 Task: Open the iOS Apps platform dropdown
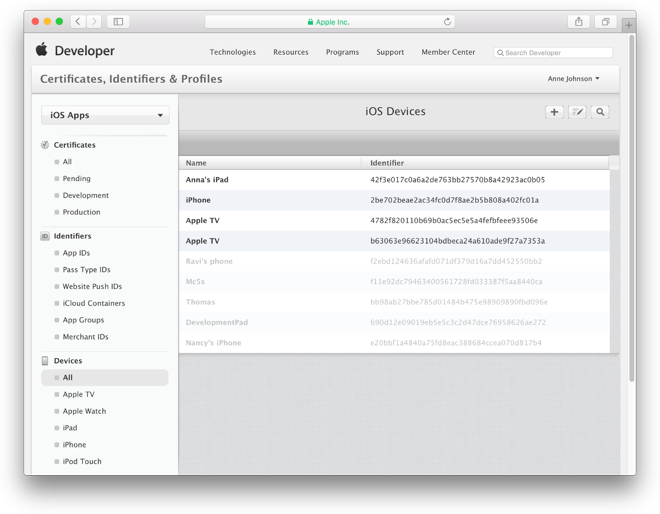coord(105,115)
